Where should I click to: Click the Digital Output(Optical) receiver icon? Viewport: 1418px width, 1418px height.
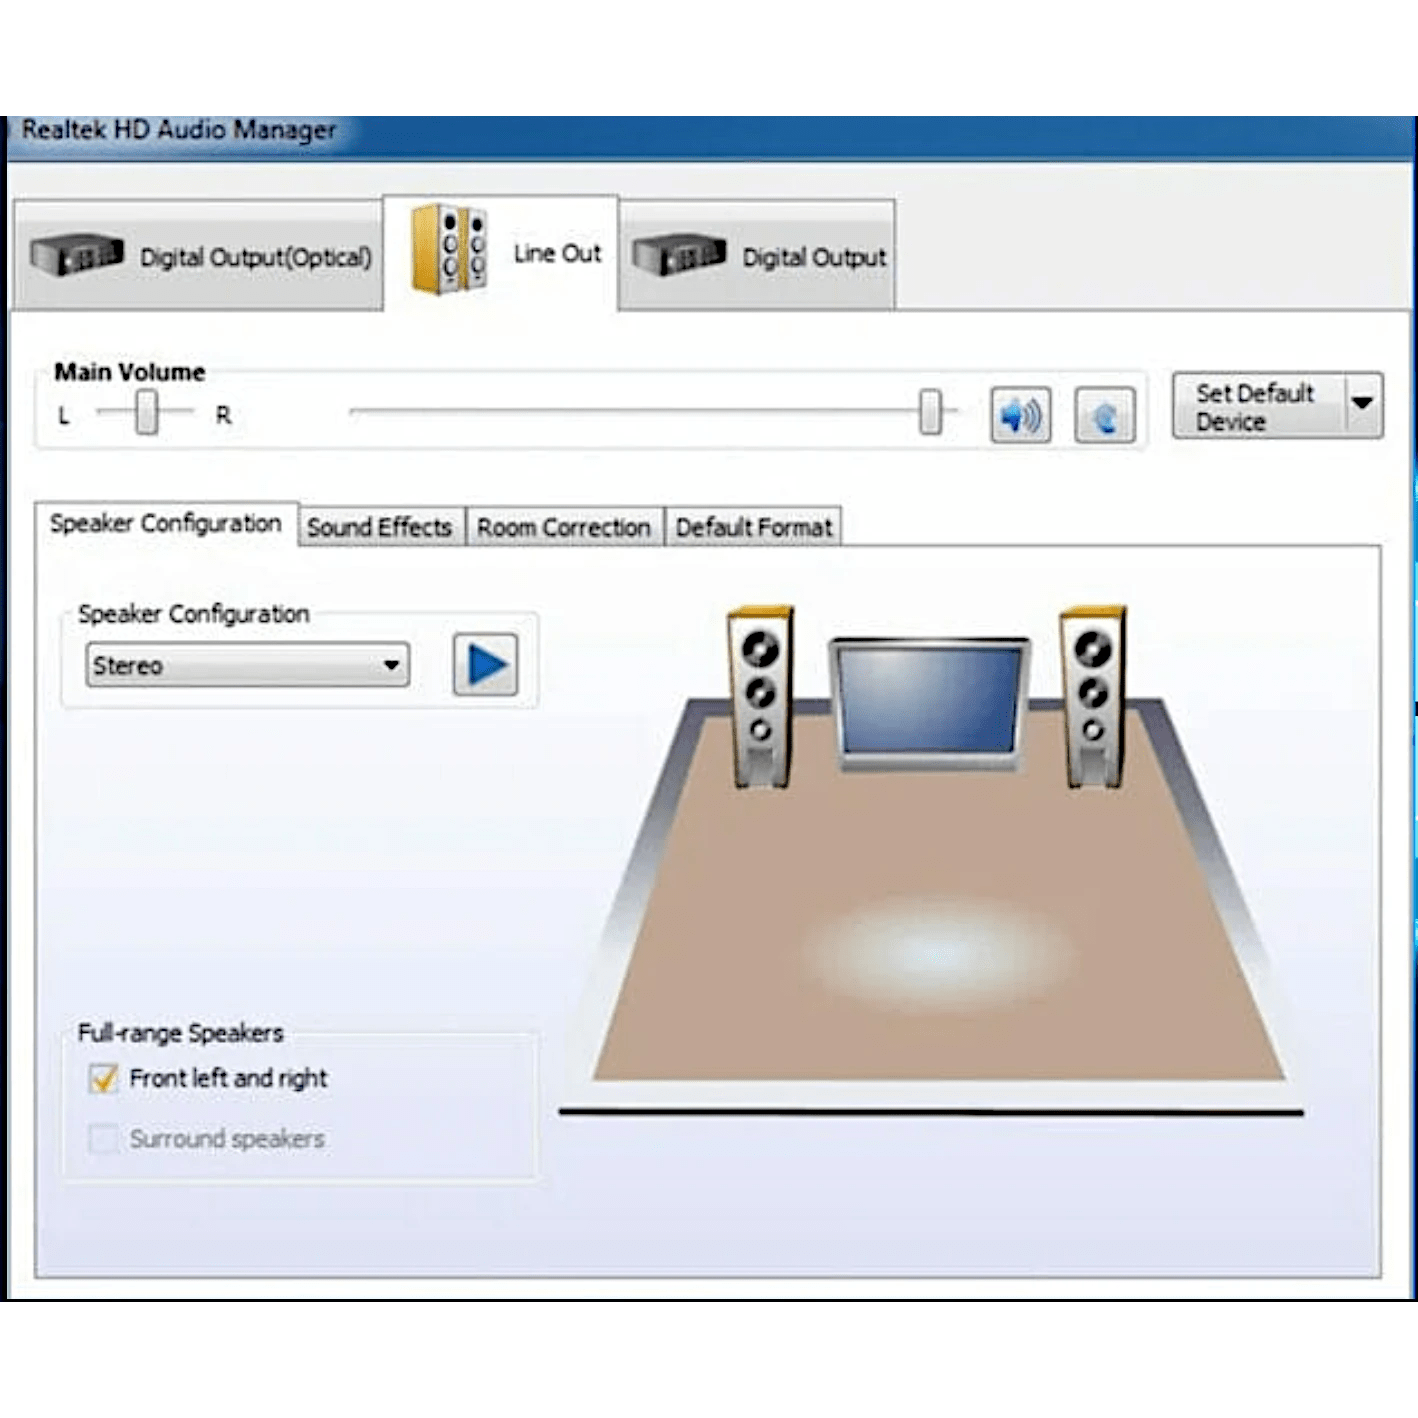click(77, 255)
